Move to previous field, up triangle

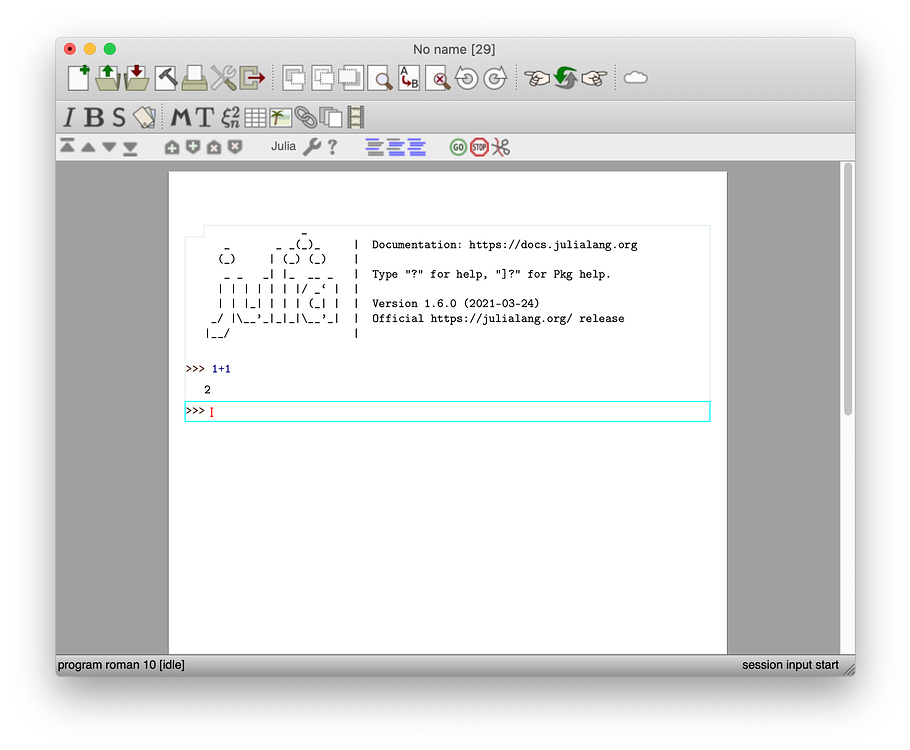88,147
